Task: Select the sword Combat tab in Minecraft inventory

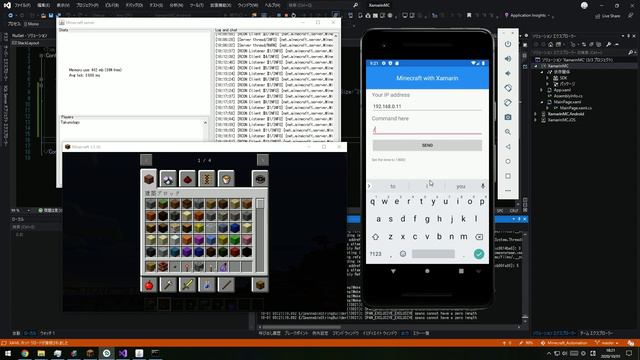Action: click(187, 284)
